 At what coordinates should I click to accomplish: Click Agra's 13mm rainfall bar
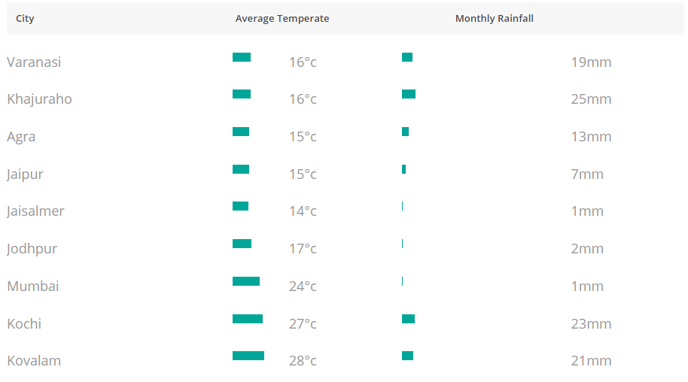pos(405,132)
